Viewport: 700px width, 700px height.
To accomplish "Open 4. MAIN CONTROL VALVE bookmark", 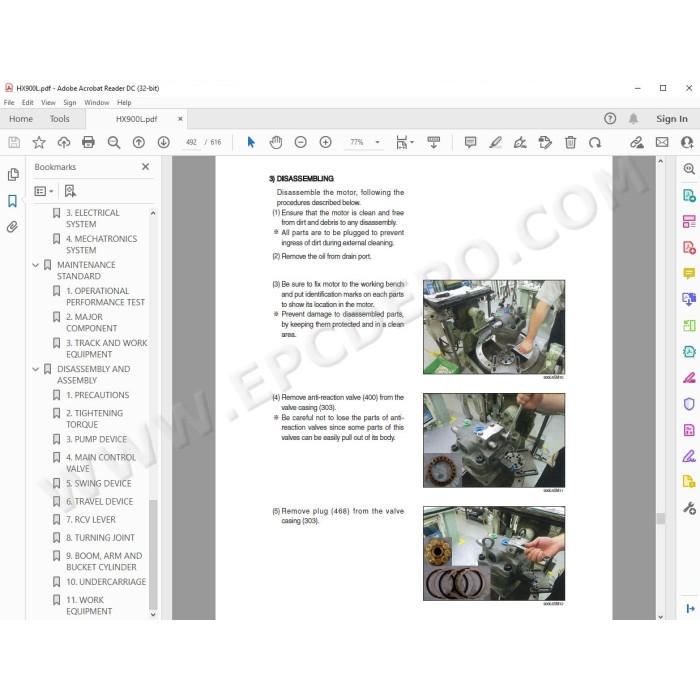I will pos(101,463).
